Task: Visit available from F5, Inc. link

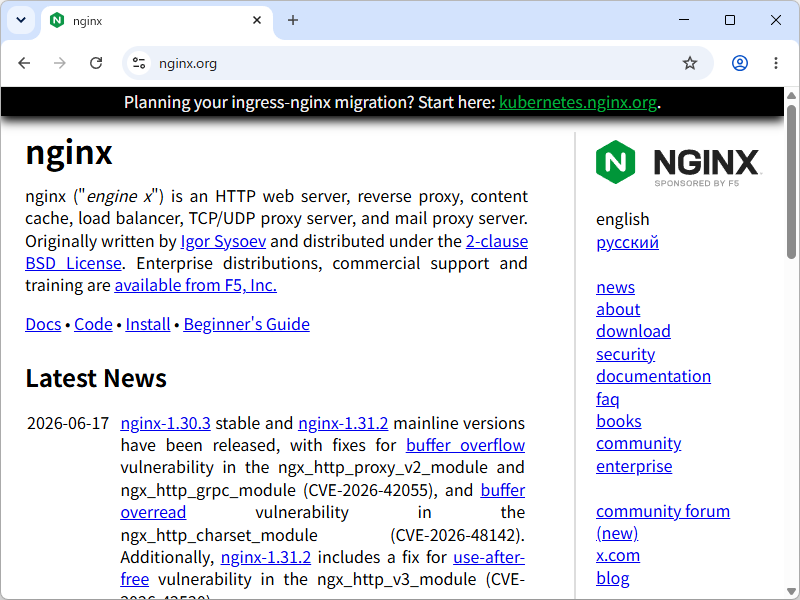Action: click(195, 285)
